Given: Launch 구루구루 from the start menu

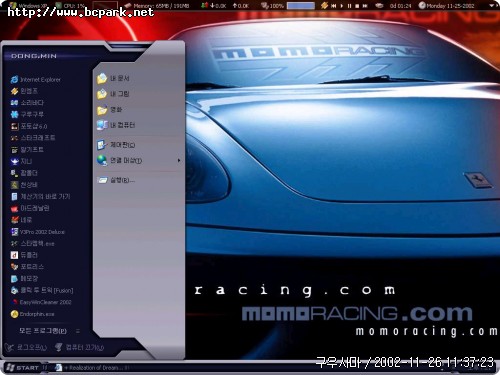Looking at the screenshot, I should pyautogui.click(x=27, y=114).
